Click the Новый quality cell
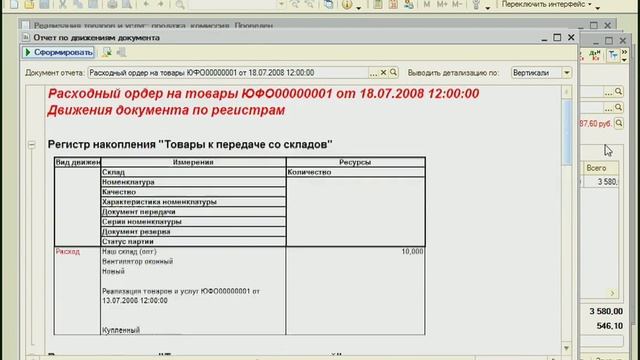Viewport: 640px width, 360px height. (x=113, y=271)
